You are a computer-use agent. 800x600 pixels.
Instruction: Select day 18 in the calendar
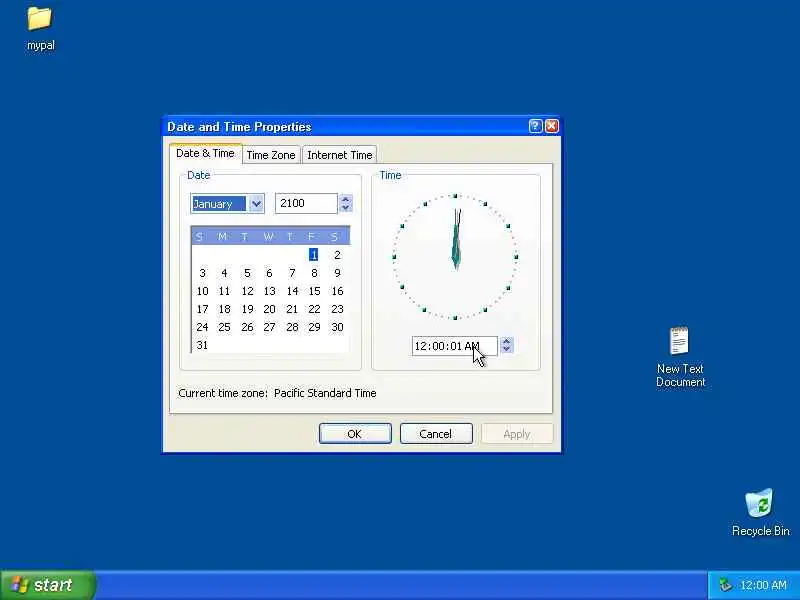point(224,309)
